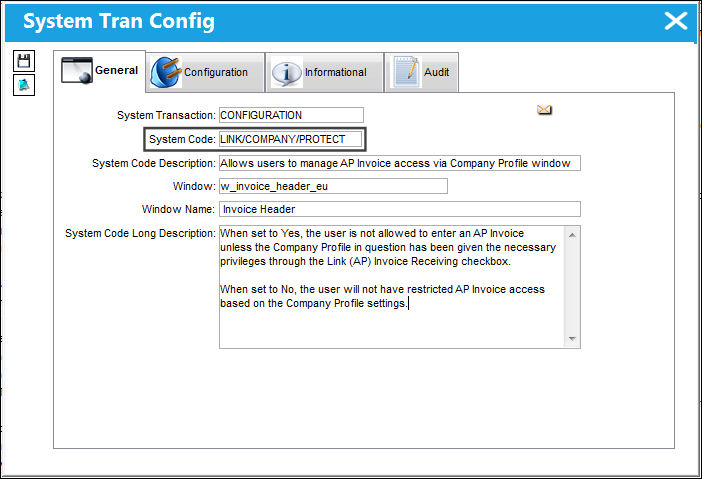Viewport: 702px width, 479px height.
Task: Click the System Transaction field
Action: click(x=291, y=115)
